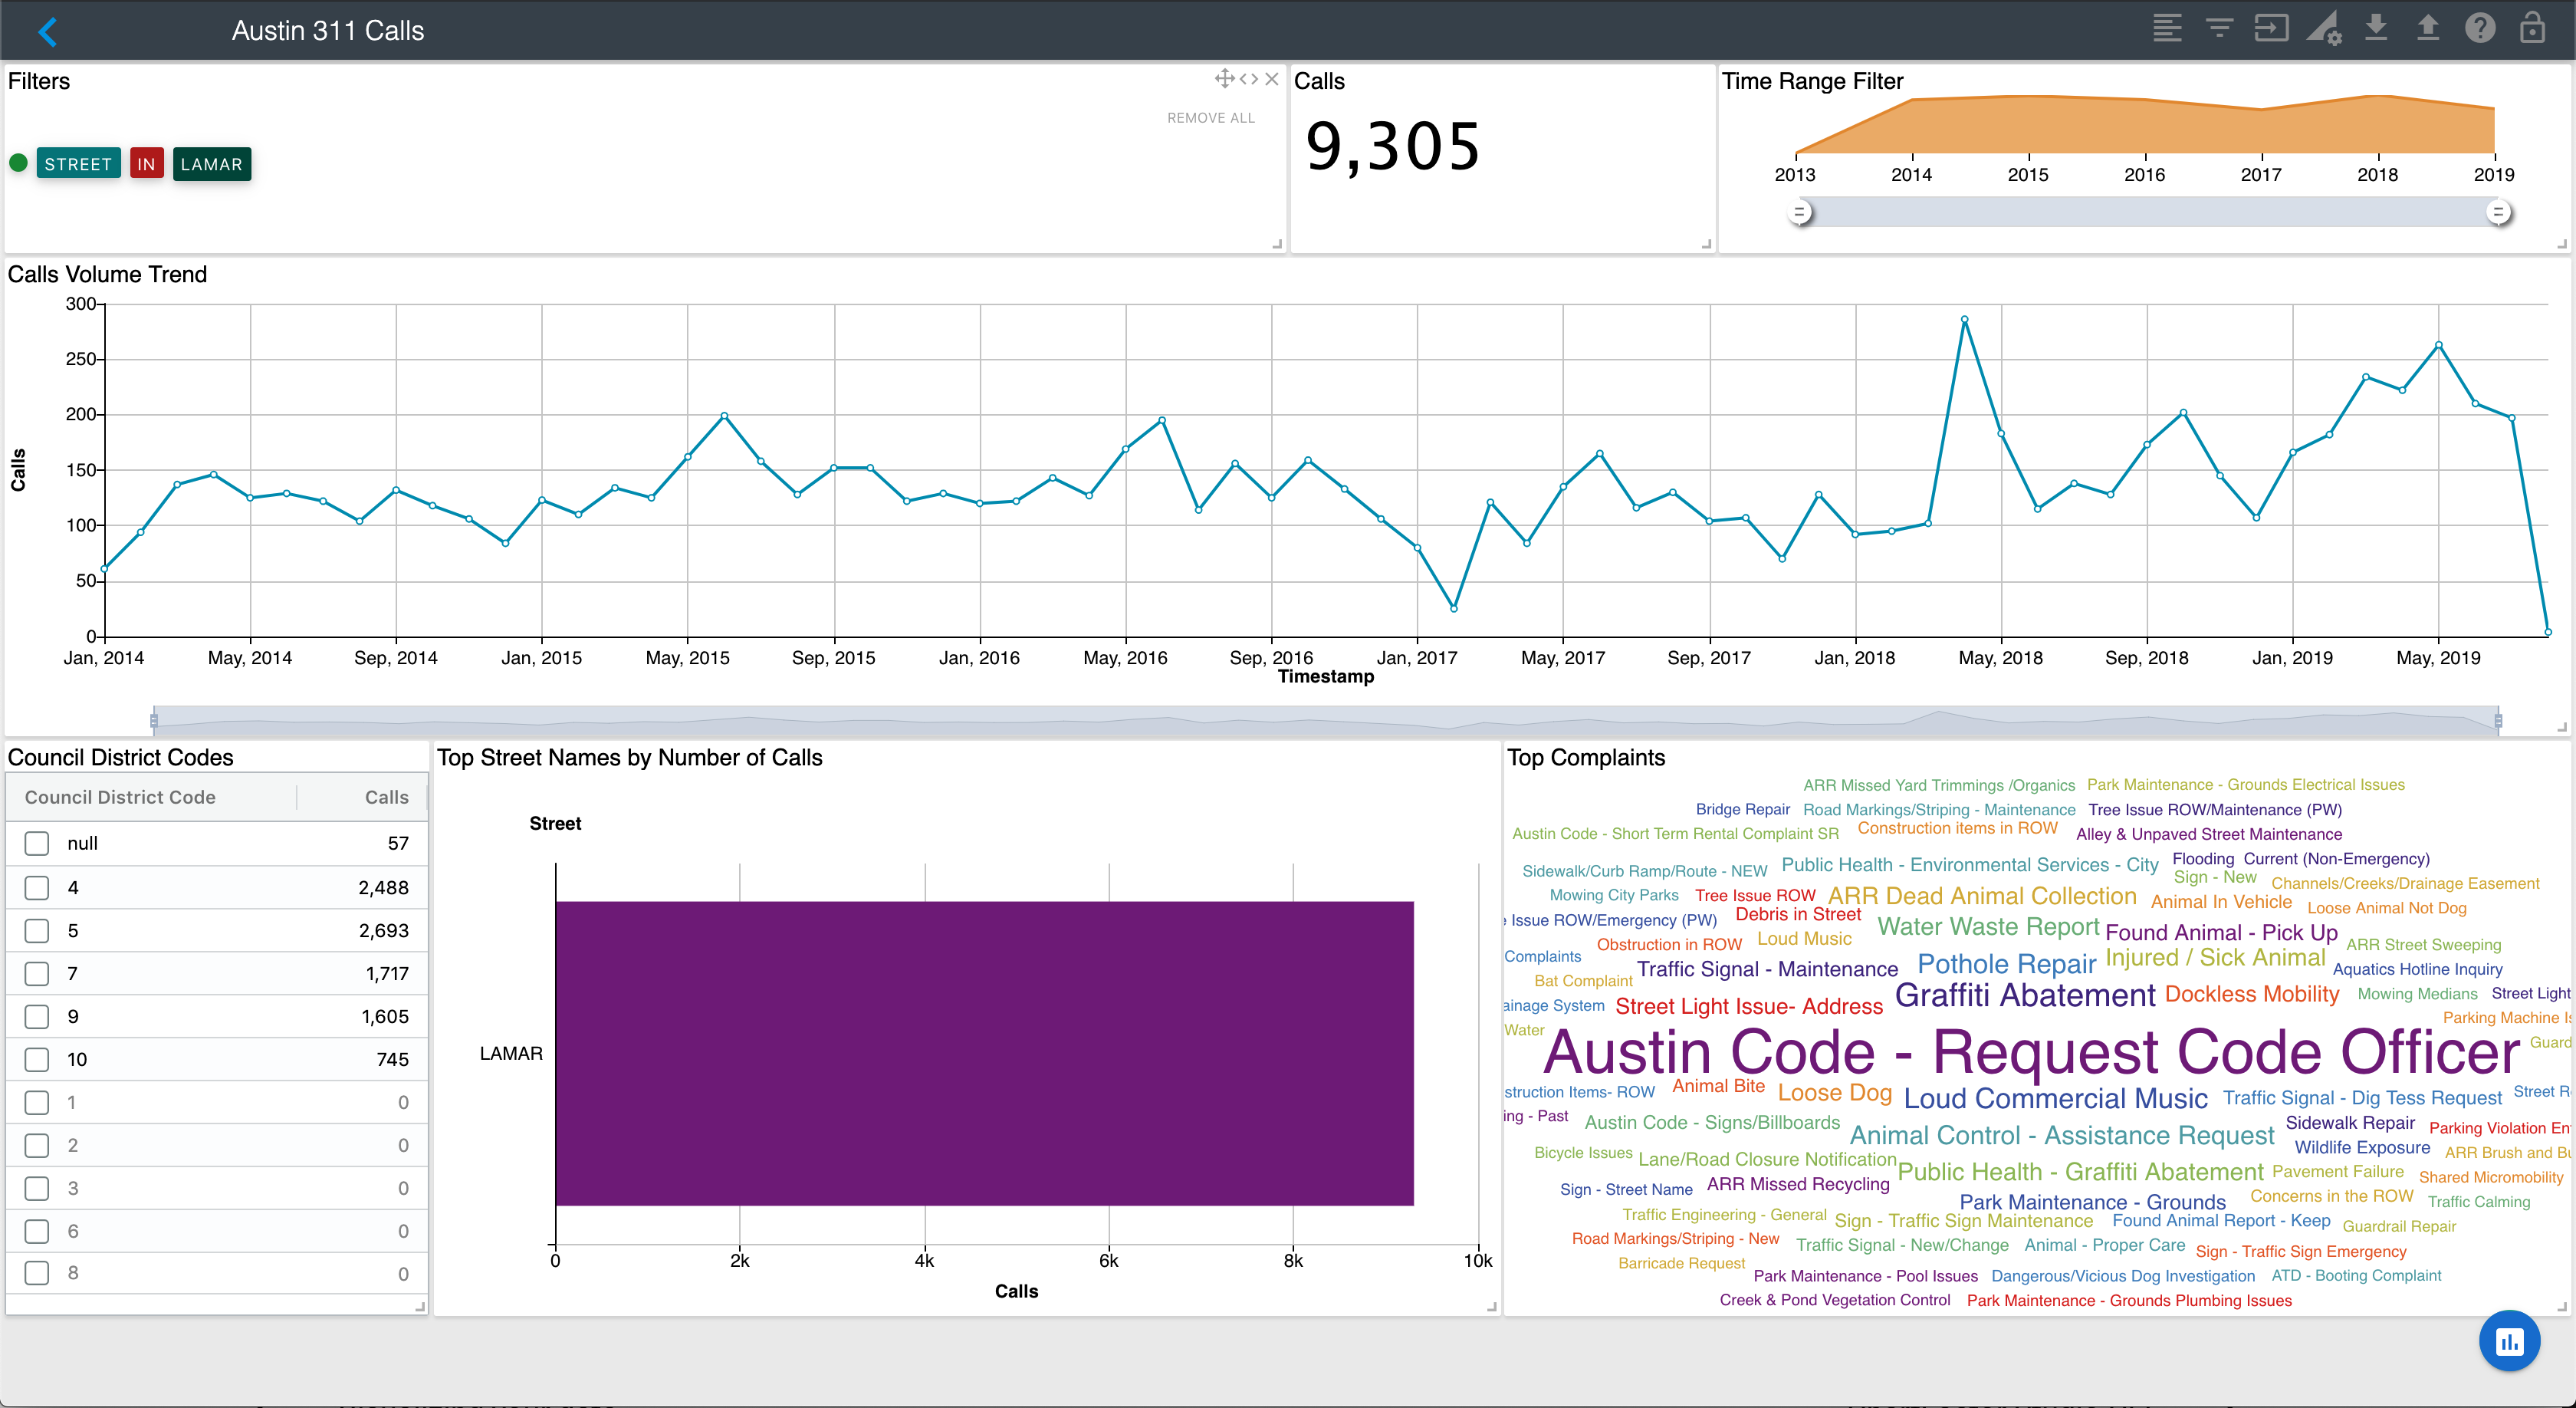Click the Top Street Names panel resize corner
The width and height of the screenshot is (2576, 1408).
1492,1307
